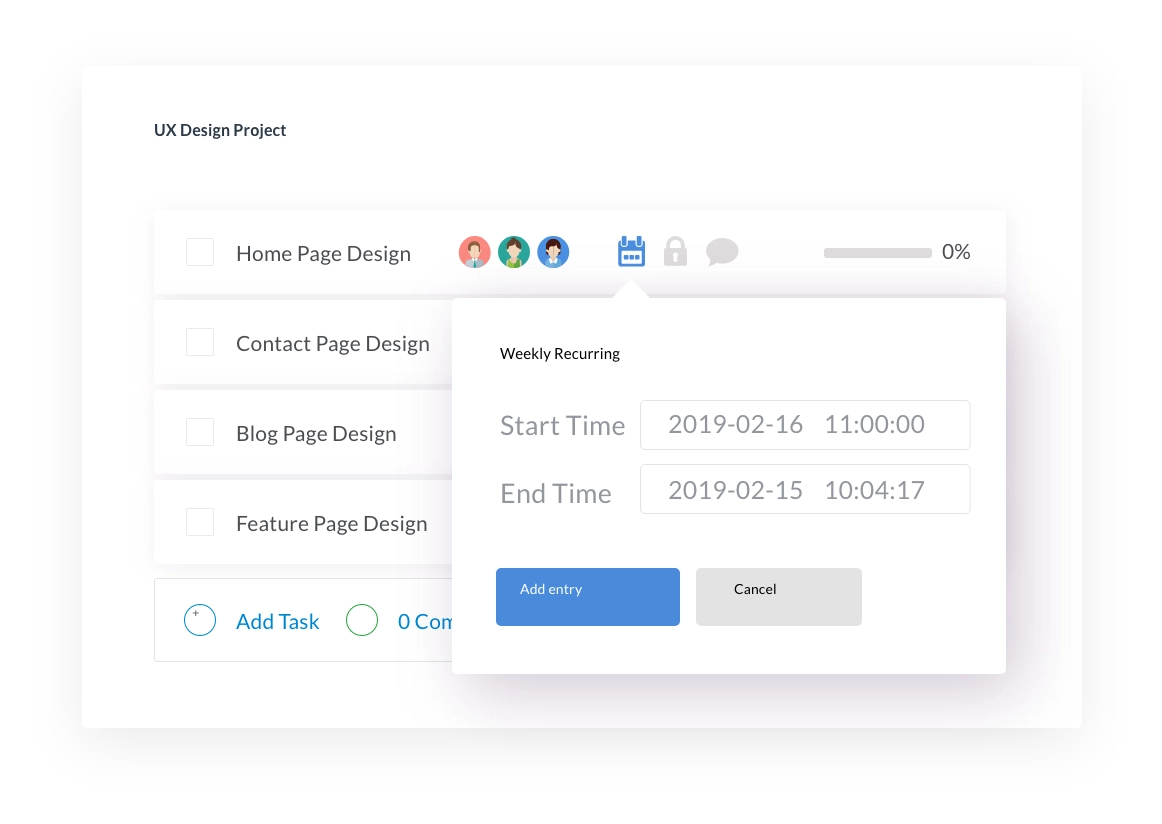Click the End Time date field
This screenshot has width=1162, height=824.
tap(804, 489)
